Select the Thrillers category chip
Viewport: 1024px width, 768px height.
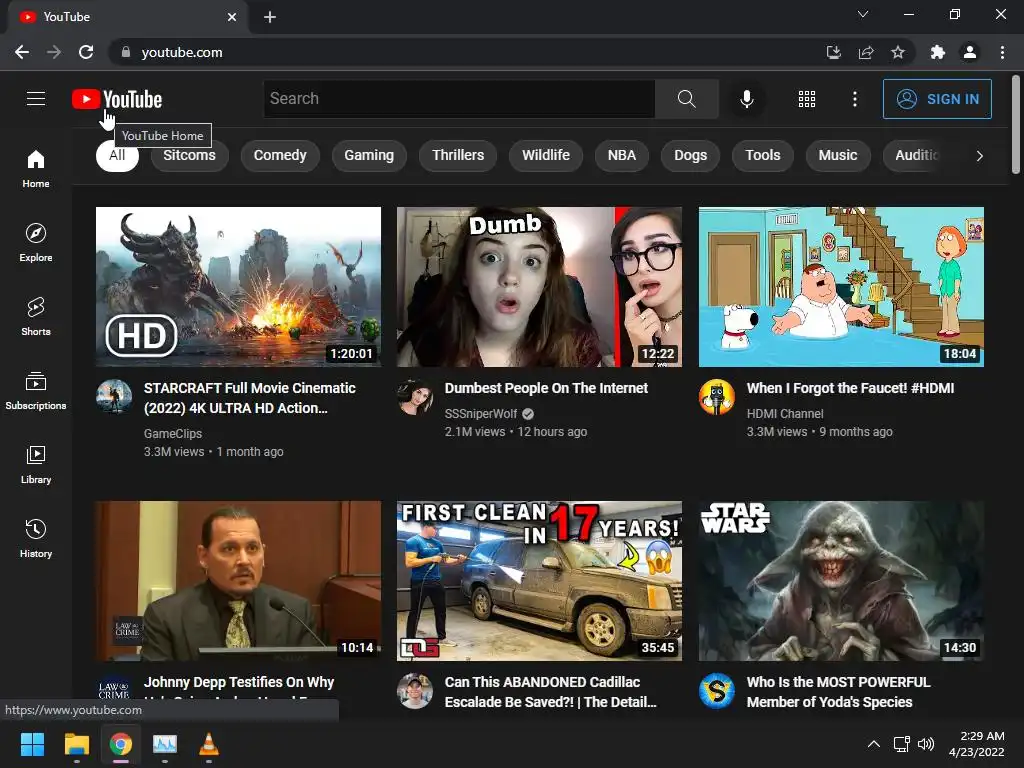click(x=458, y=155)
